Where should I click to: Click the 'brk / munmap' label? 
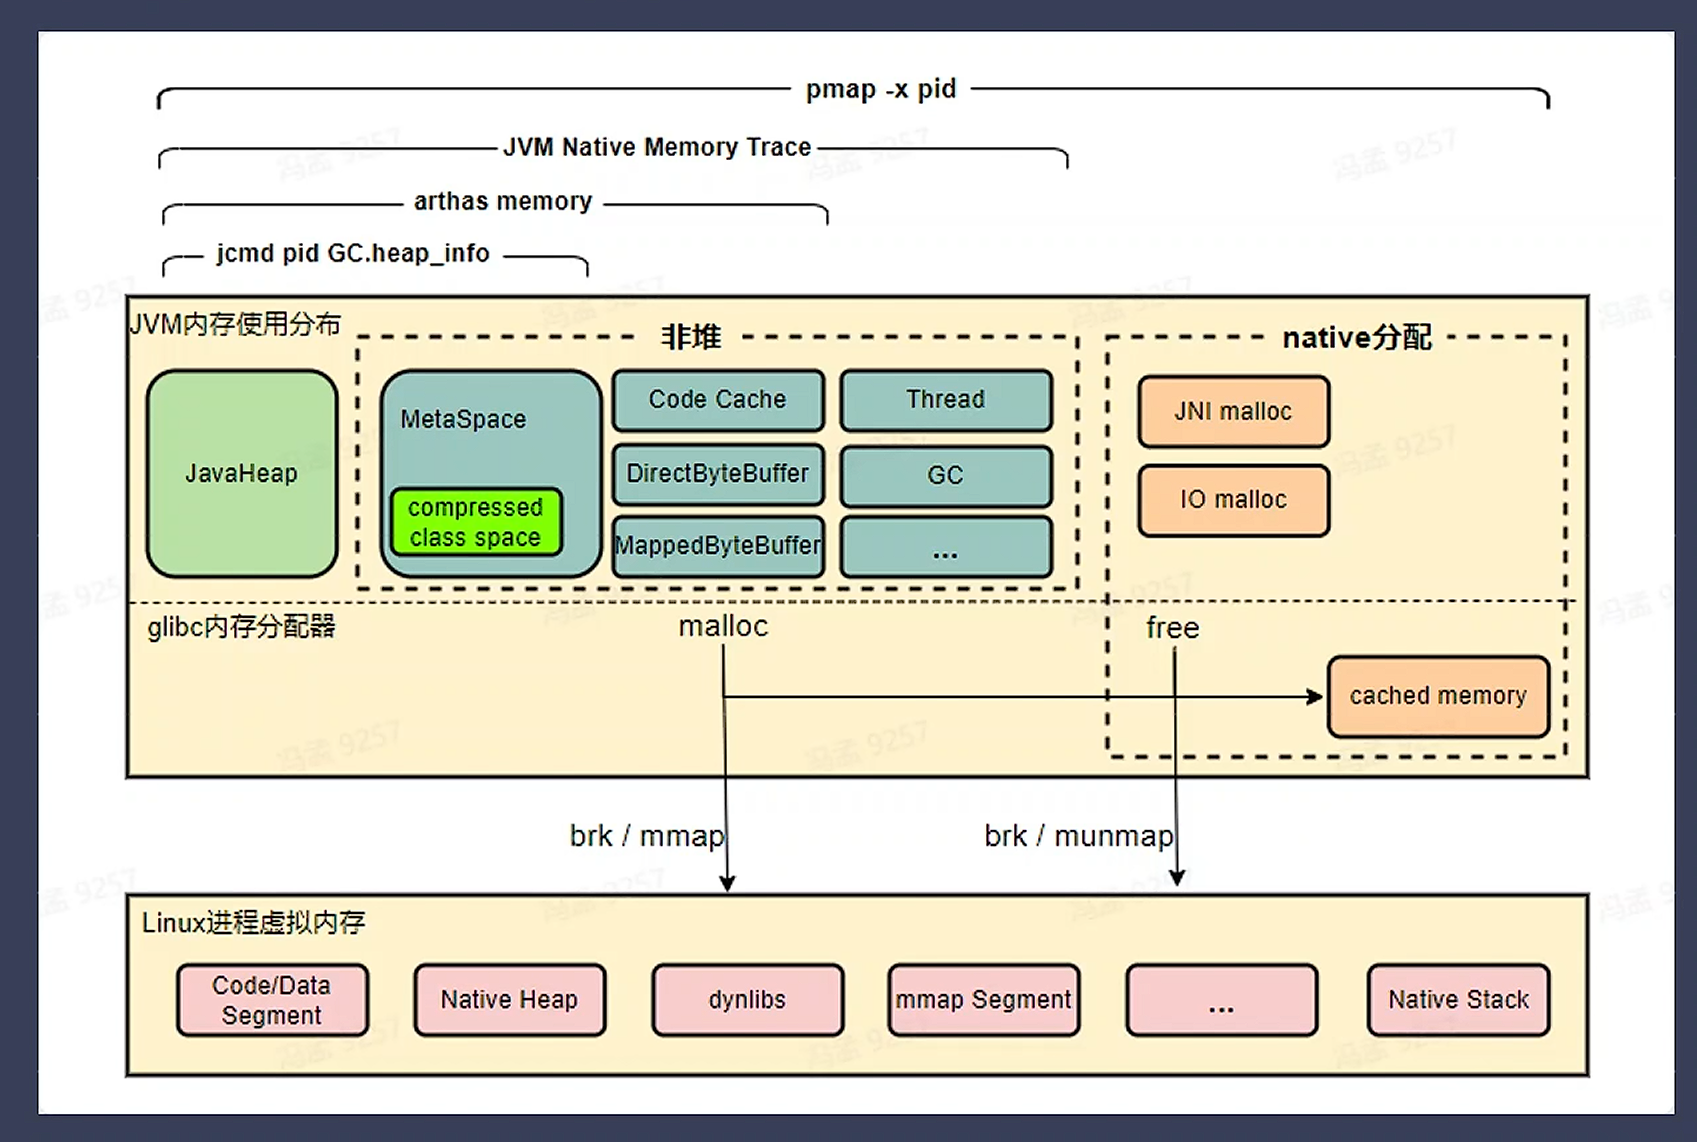pos(1079,836)
